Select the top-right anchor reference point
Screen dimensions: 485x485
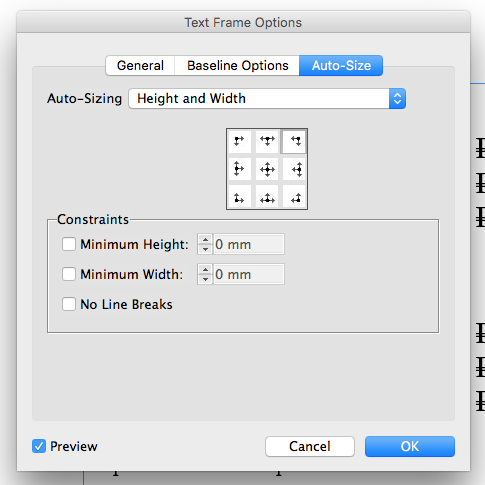(x=294, y=141)
